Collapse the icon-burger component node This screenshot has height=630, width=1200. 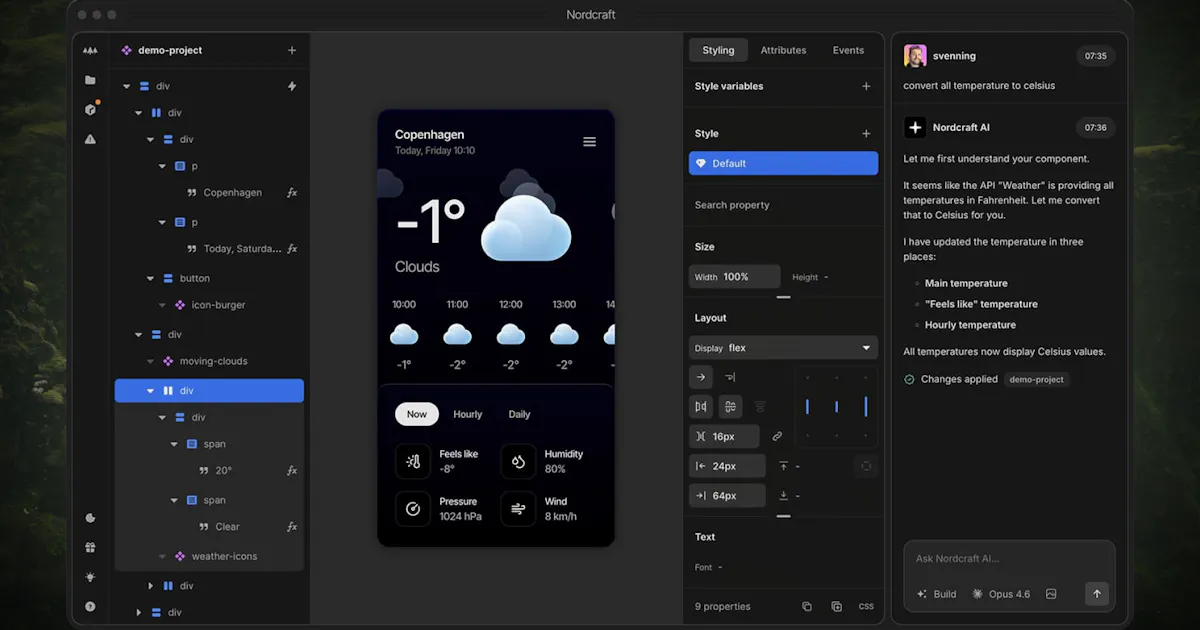click(162, 305)
